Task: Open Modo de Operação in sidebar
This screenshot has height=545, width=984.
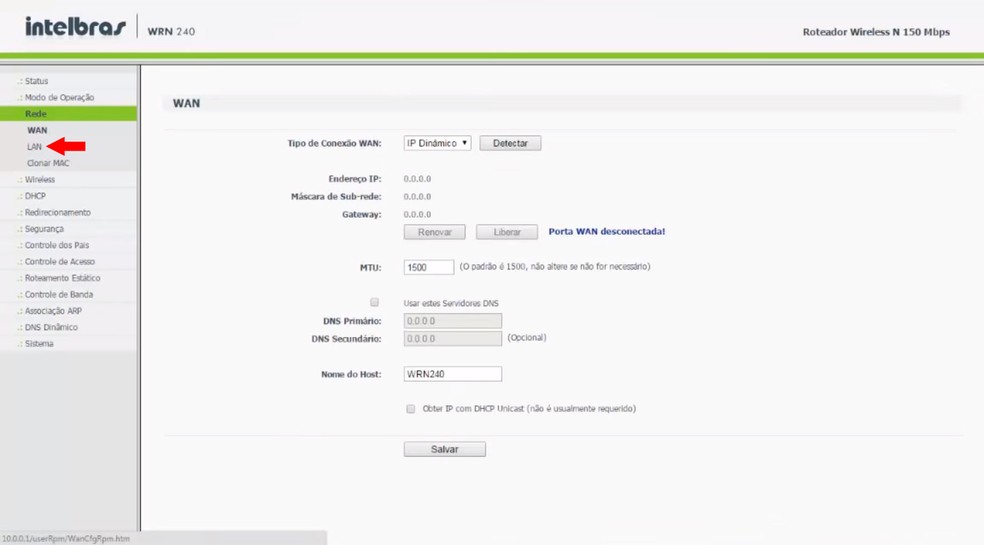Action: [59, 97]
